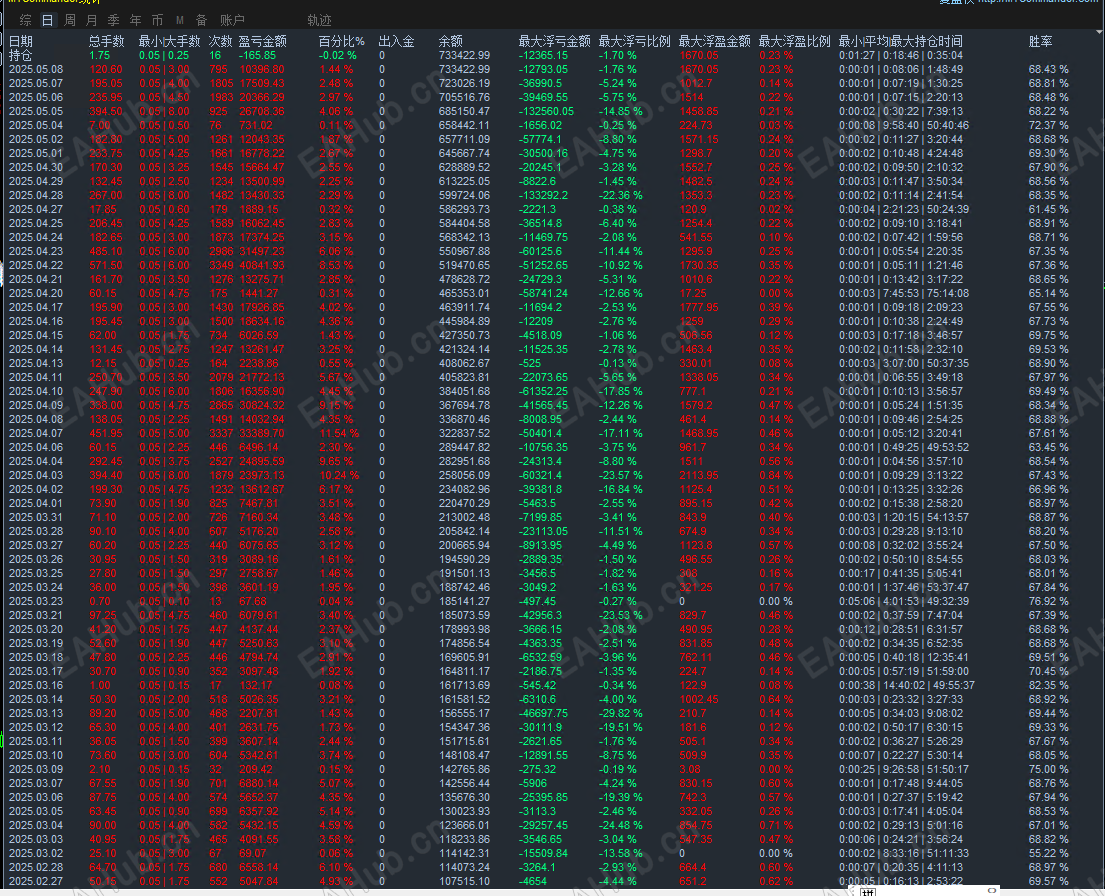
Task: Click the 日期 column header
Action: click(x=20, y=42)
